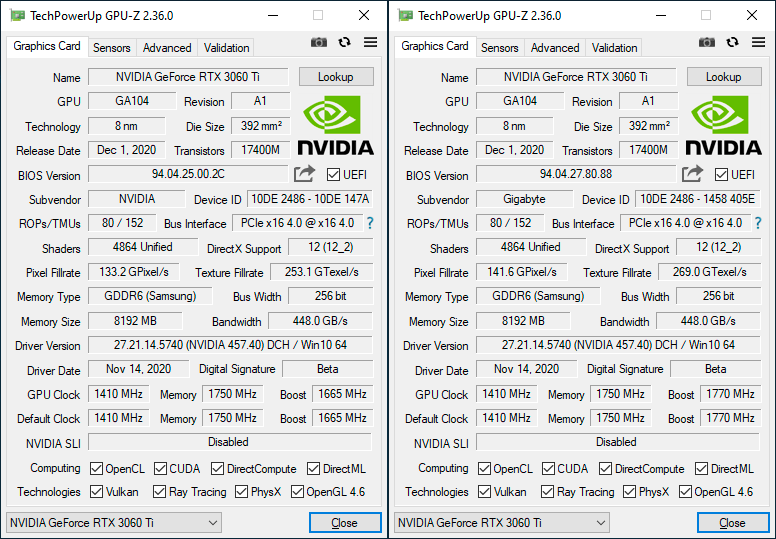Switch to the Sensors tab in the left window
776x539 pixels.
tap(111, 47)
